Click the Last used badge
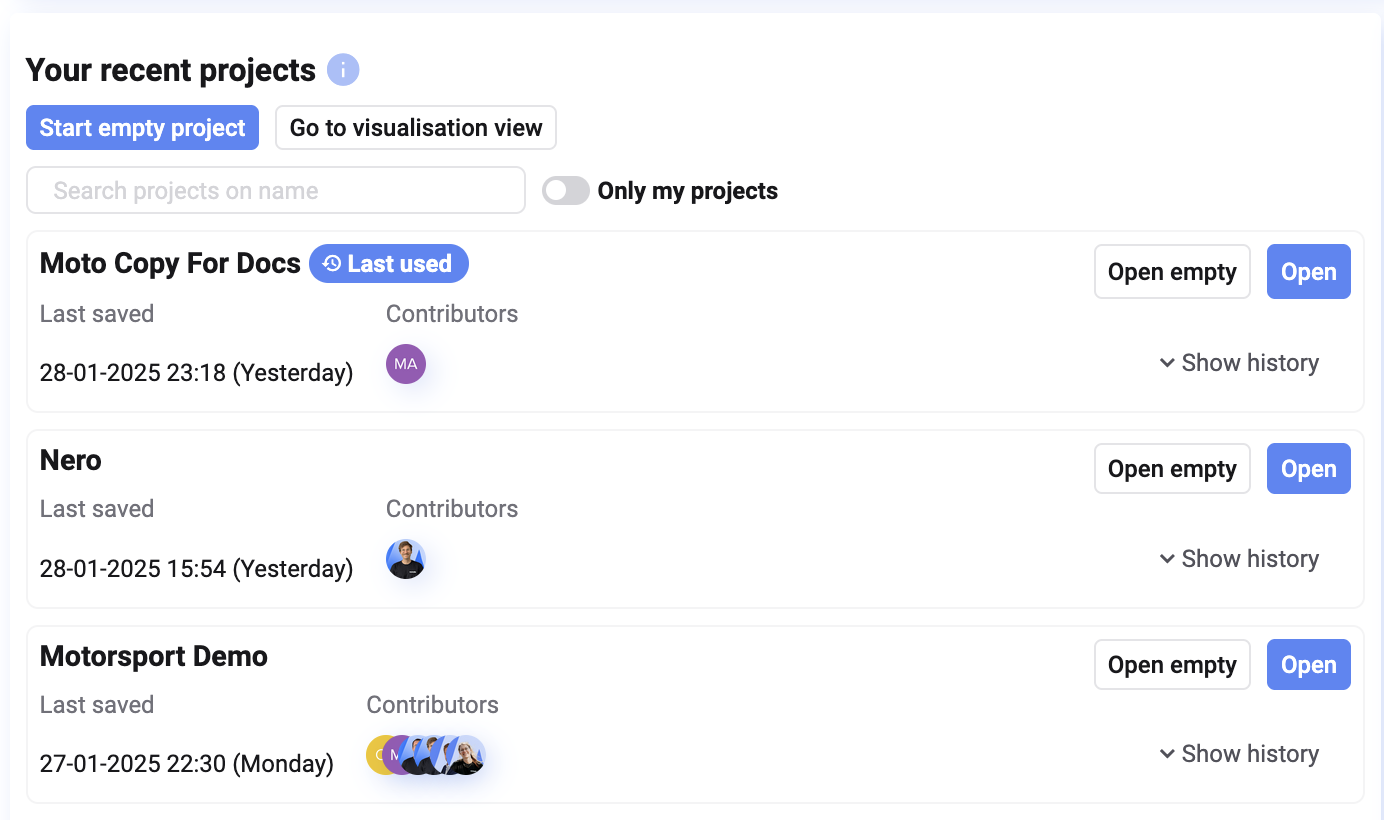Viewport: 1384px width, 820px height. [x=389, y=264]
